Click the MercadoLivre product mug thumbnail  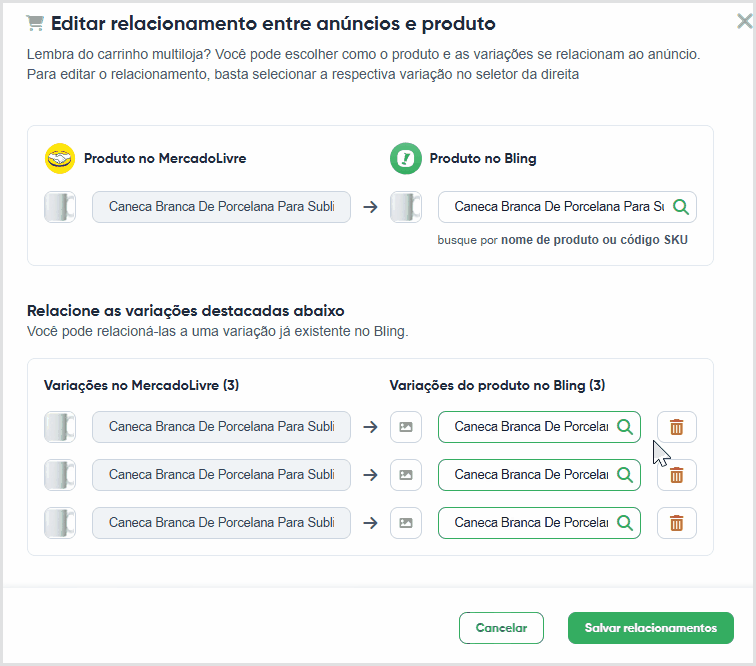coord(60,207)
